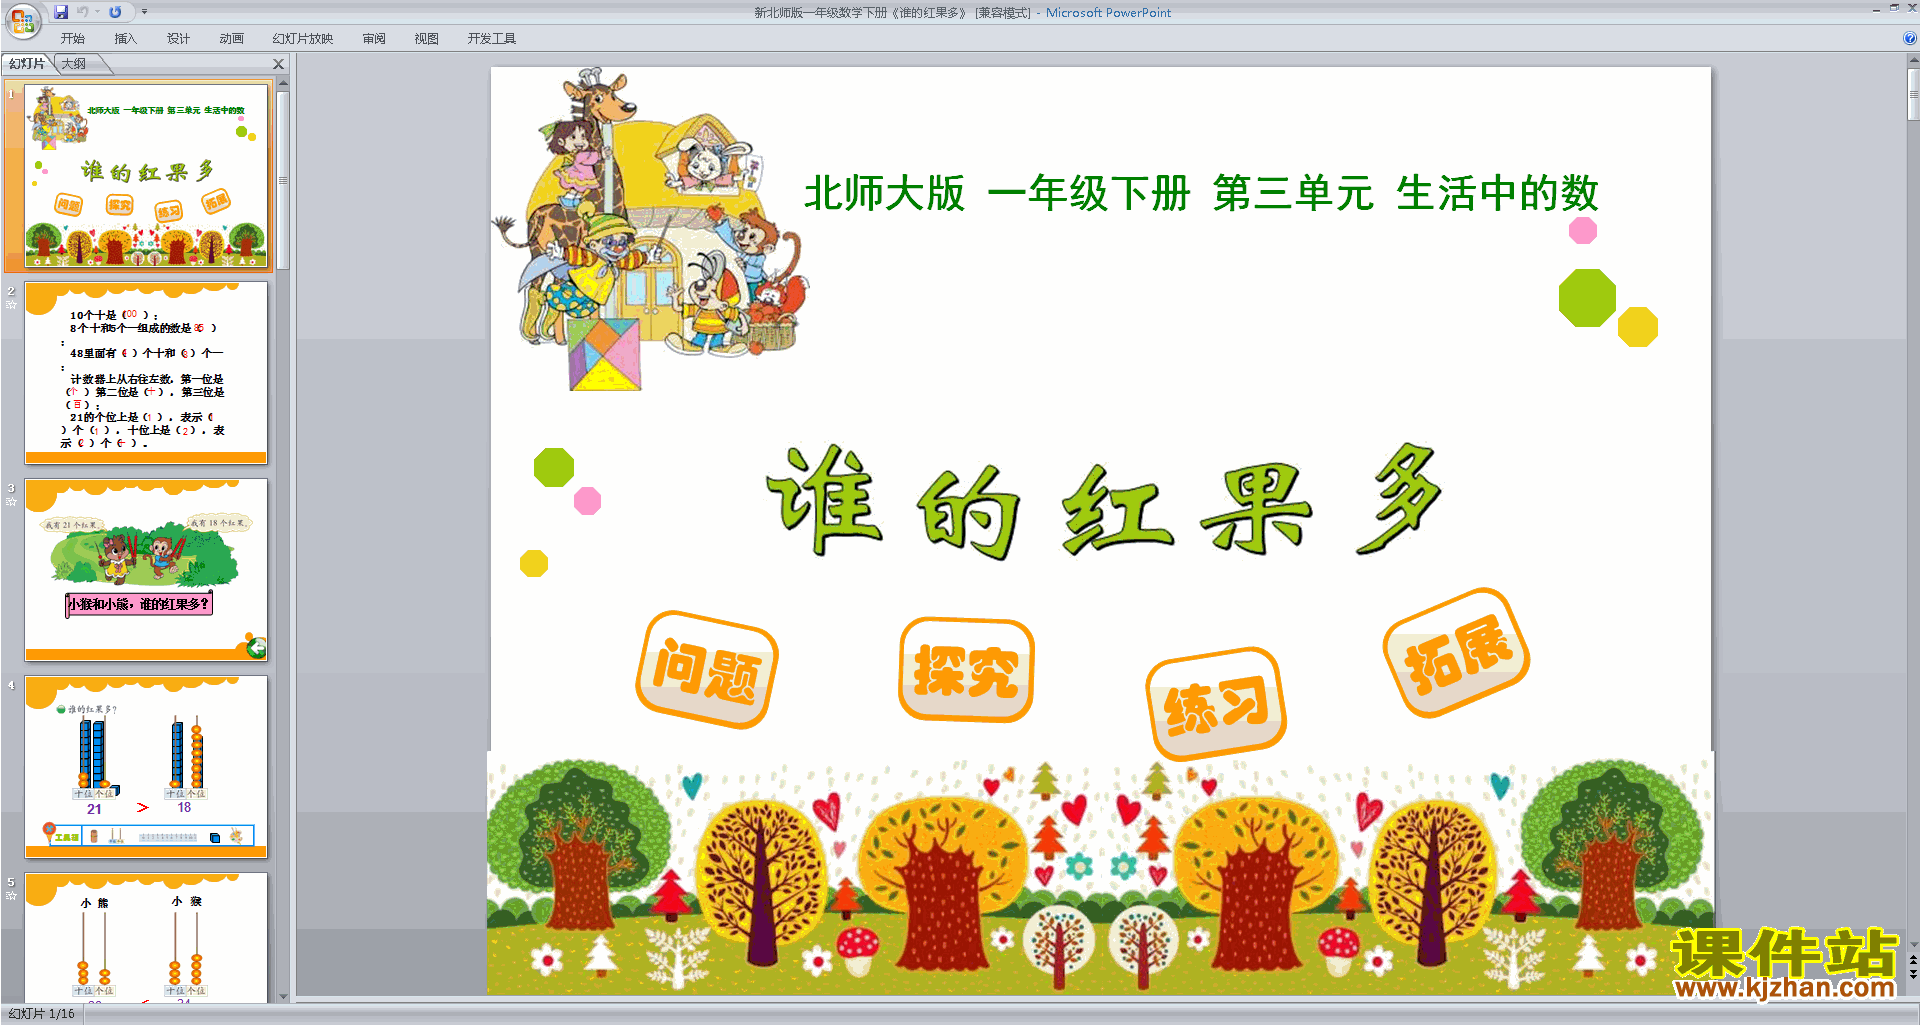The height and width of the screenshot is (1025, 1920).
Task: Go to next slide double-arrow button
Action: (1913, 974)
